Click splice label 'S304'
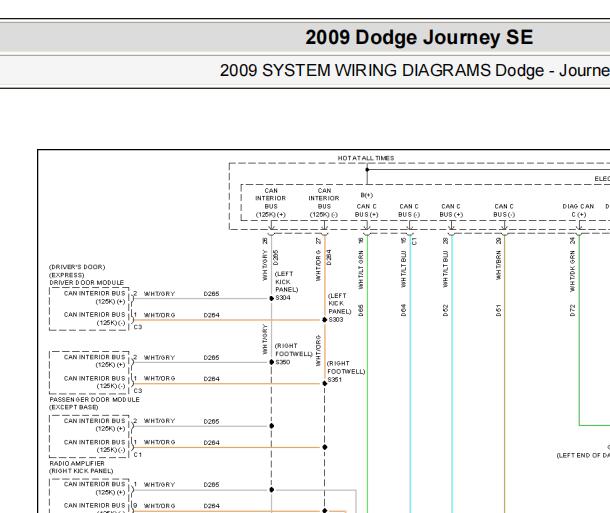 283,298
